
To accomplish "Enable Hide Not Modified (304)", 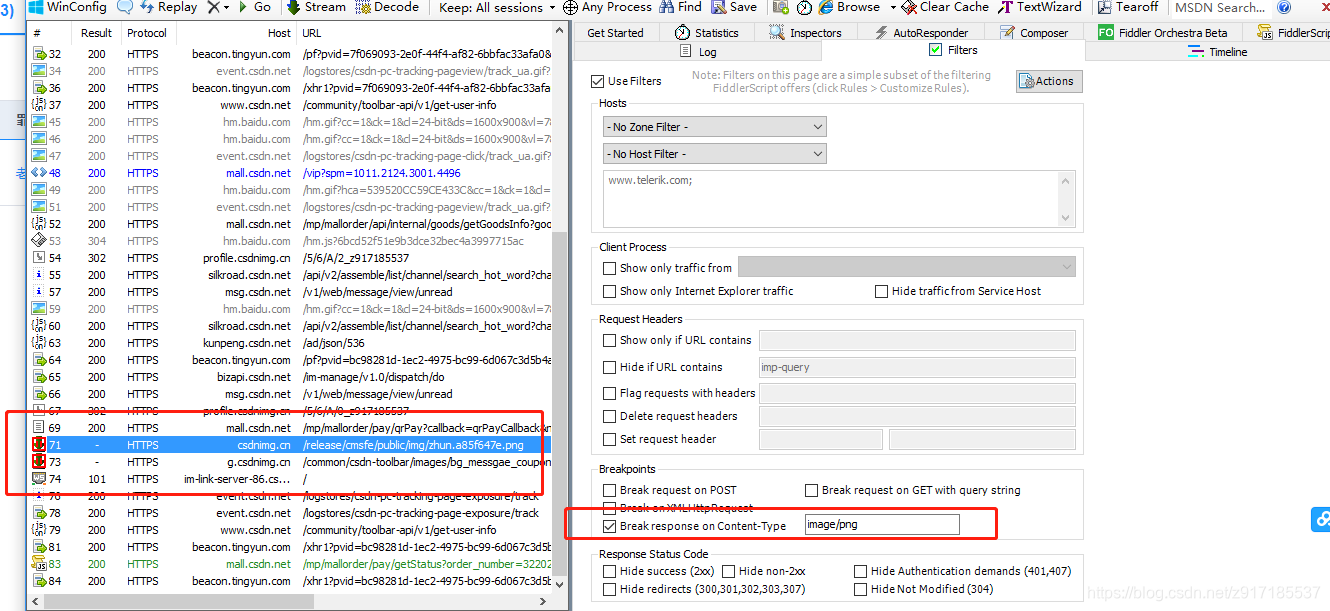I will pyautogui.click(x=861, y=589).
